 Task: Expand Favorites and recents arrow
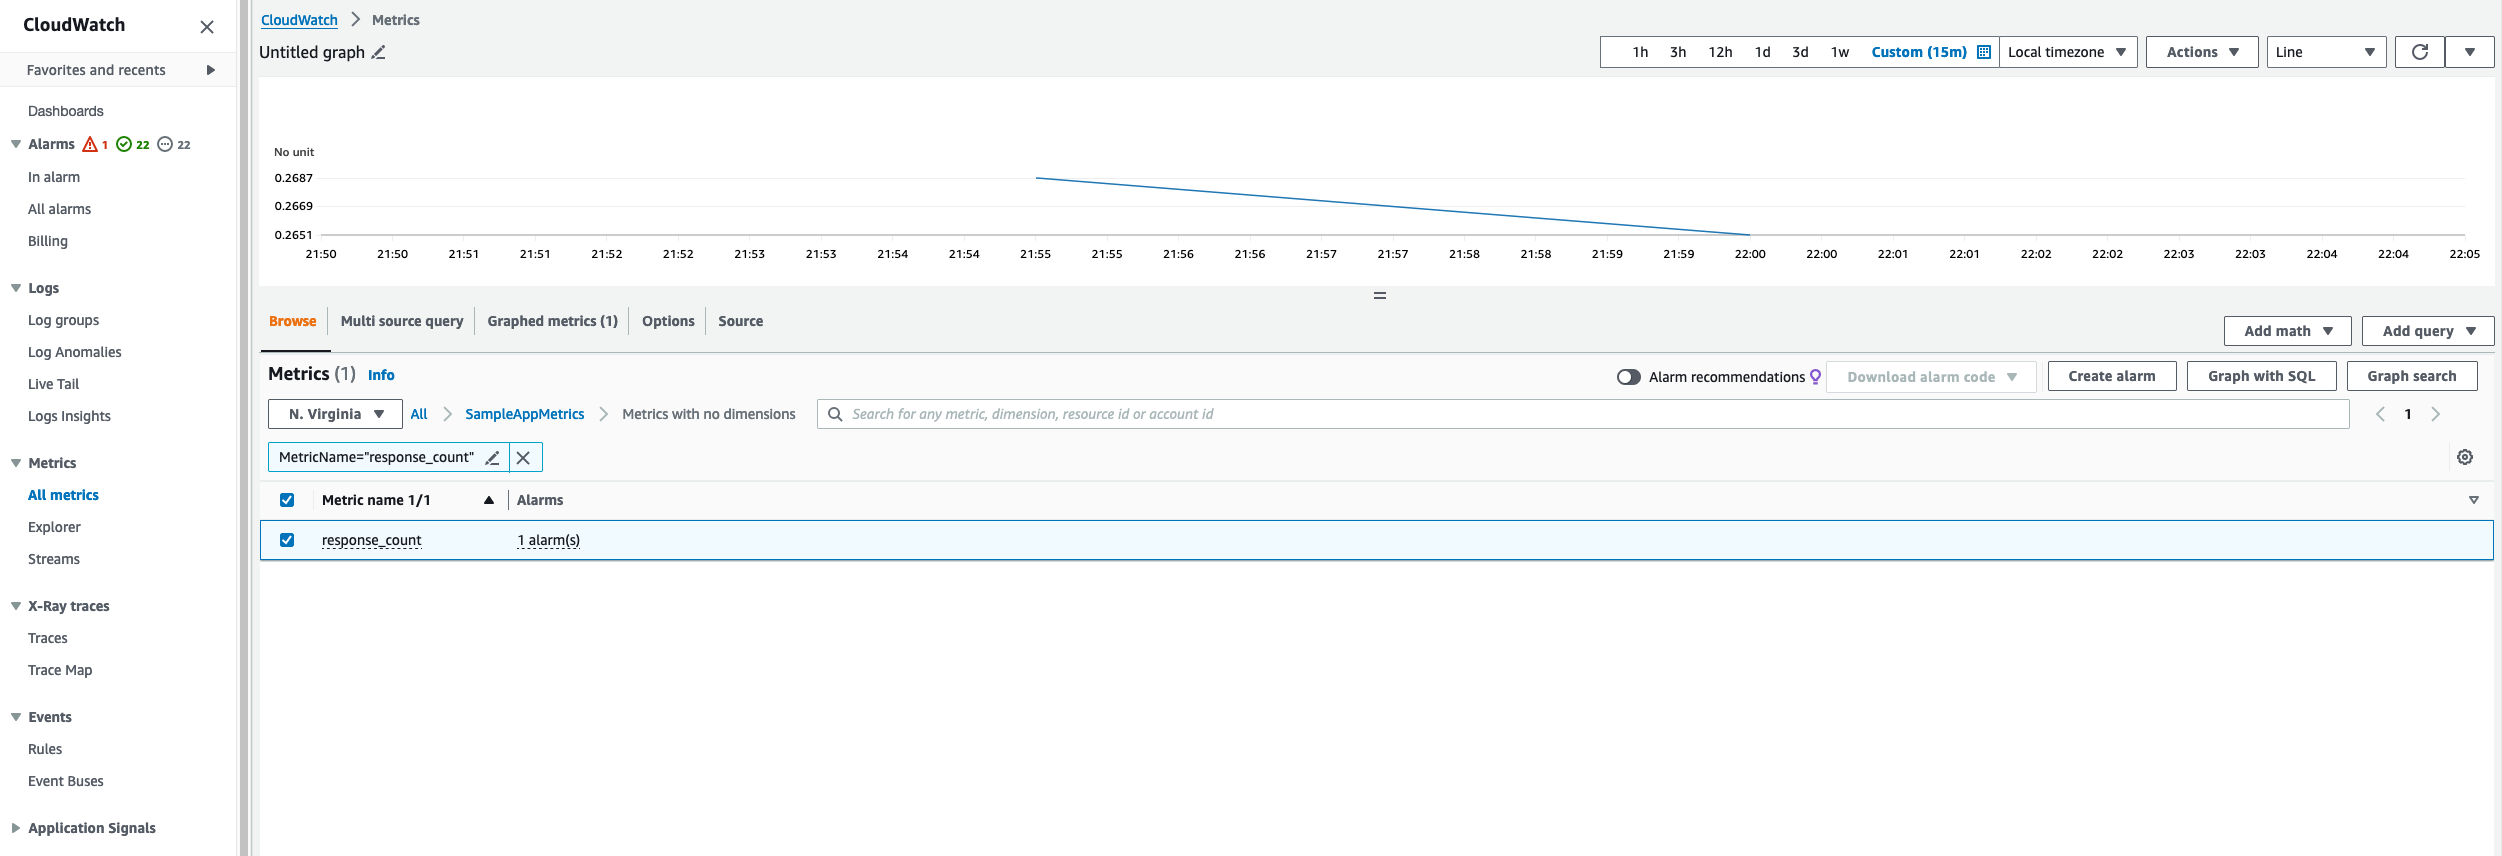(211, 70)
